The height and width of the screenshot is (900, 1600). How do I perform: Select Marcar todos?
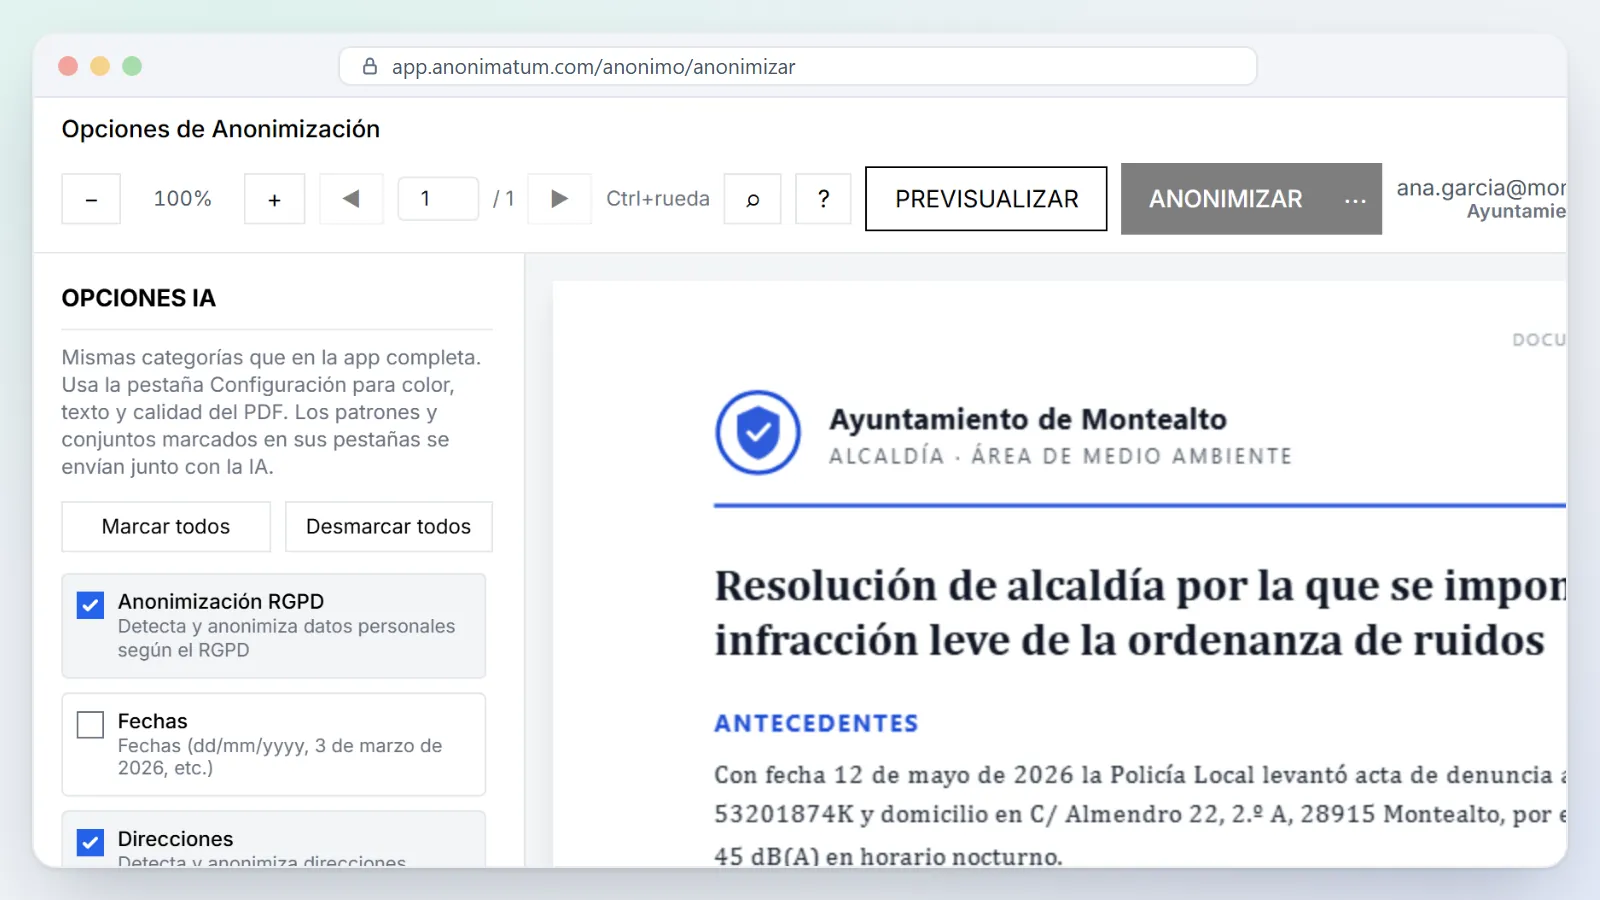tap(166, 526)
